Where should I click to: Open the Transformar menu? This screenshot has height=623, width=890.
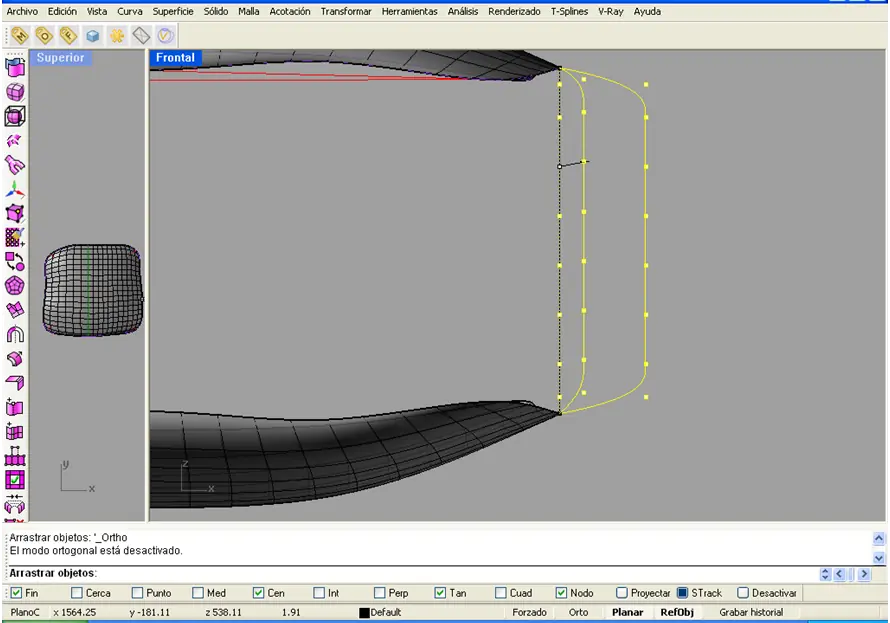(346, 11)
